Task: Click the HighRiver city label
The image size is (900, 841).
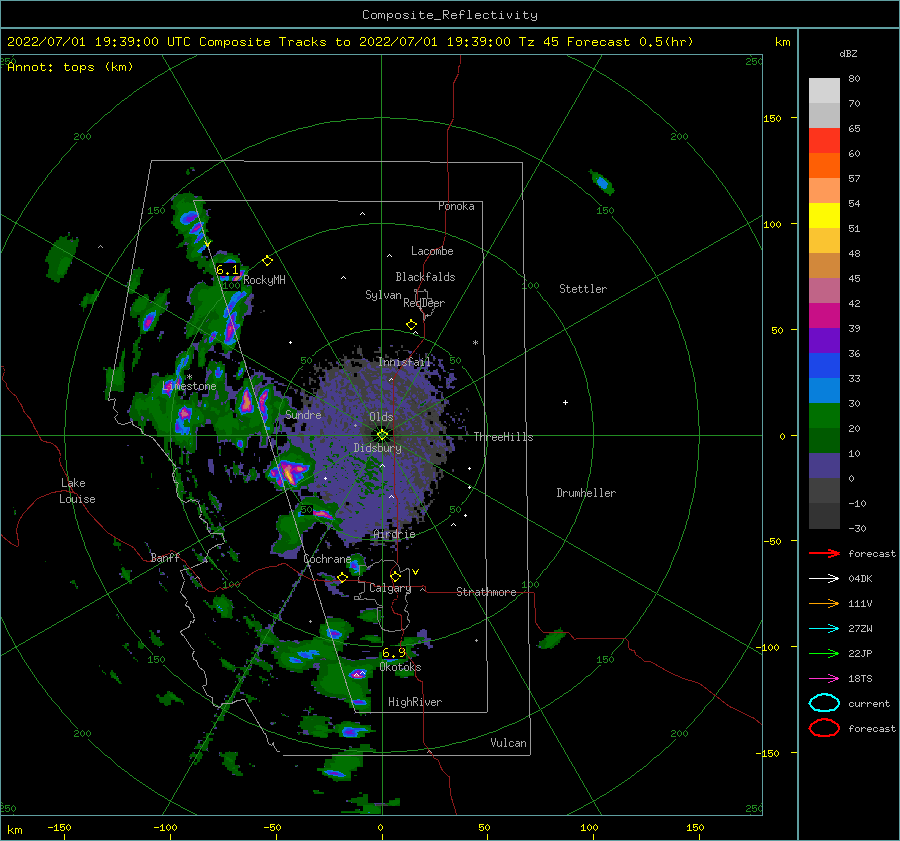Action: 415,702
